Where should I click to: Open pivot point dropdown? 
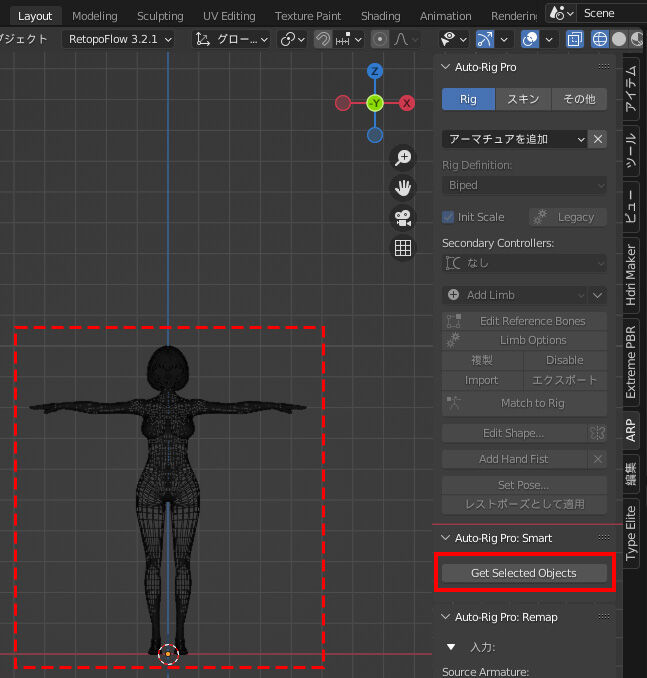point(293,40)
